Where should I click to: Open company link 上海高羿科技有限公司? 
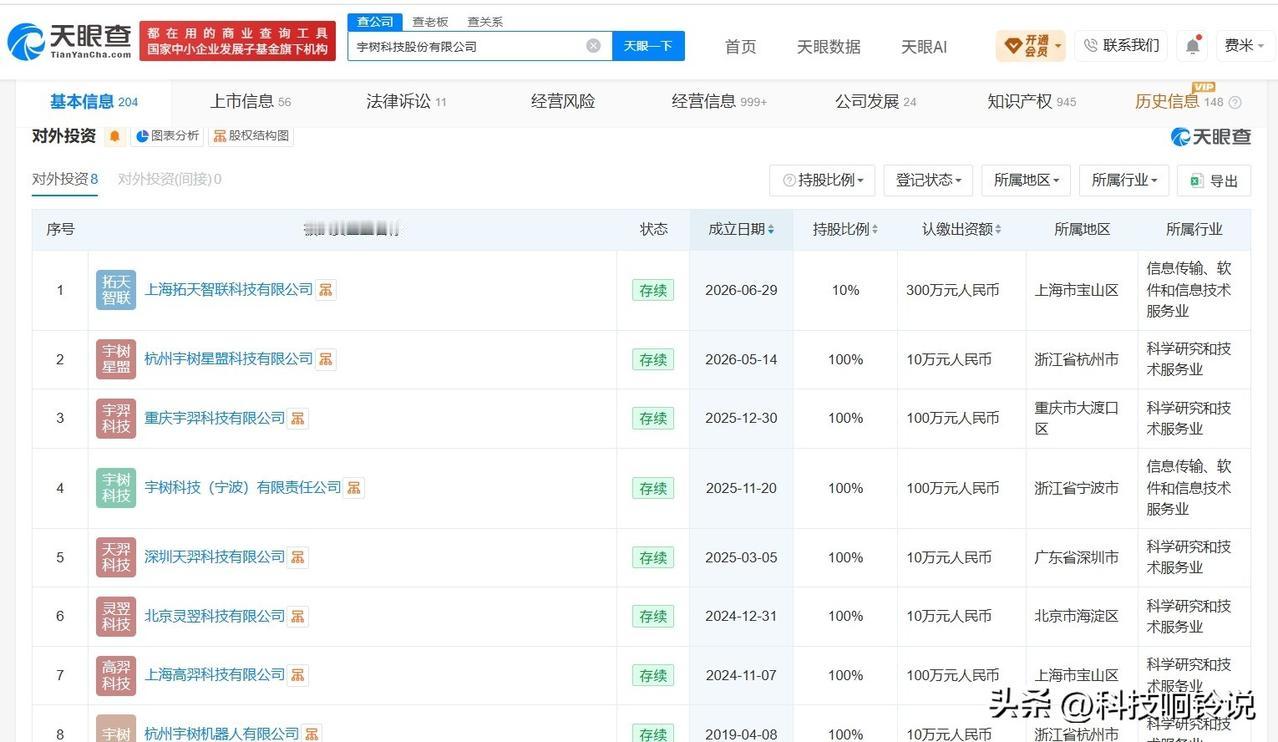(214, 675)
